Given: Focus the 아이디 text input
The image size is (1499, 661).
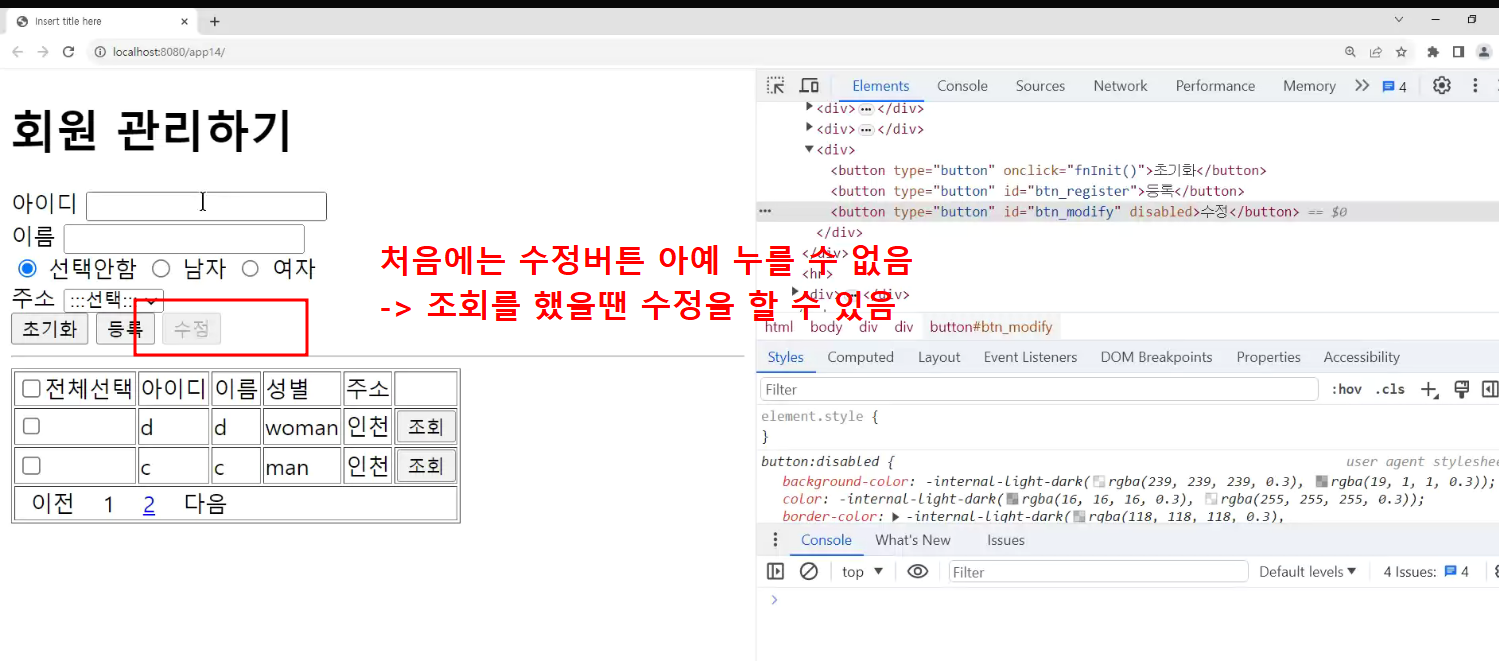Looking at the screenshot, I should click(206, 206).
